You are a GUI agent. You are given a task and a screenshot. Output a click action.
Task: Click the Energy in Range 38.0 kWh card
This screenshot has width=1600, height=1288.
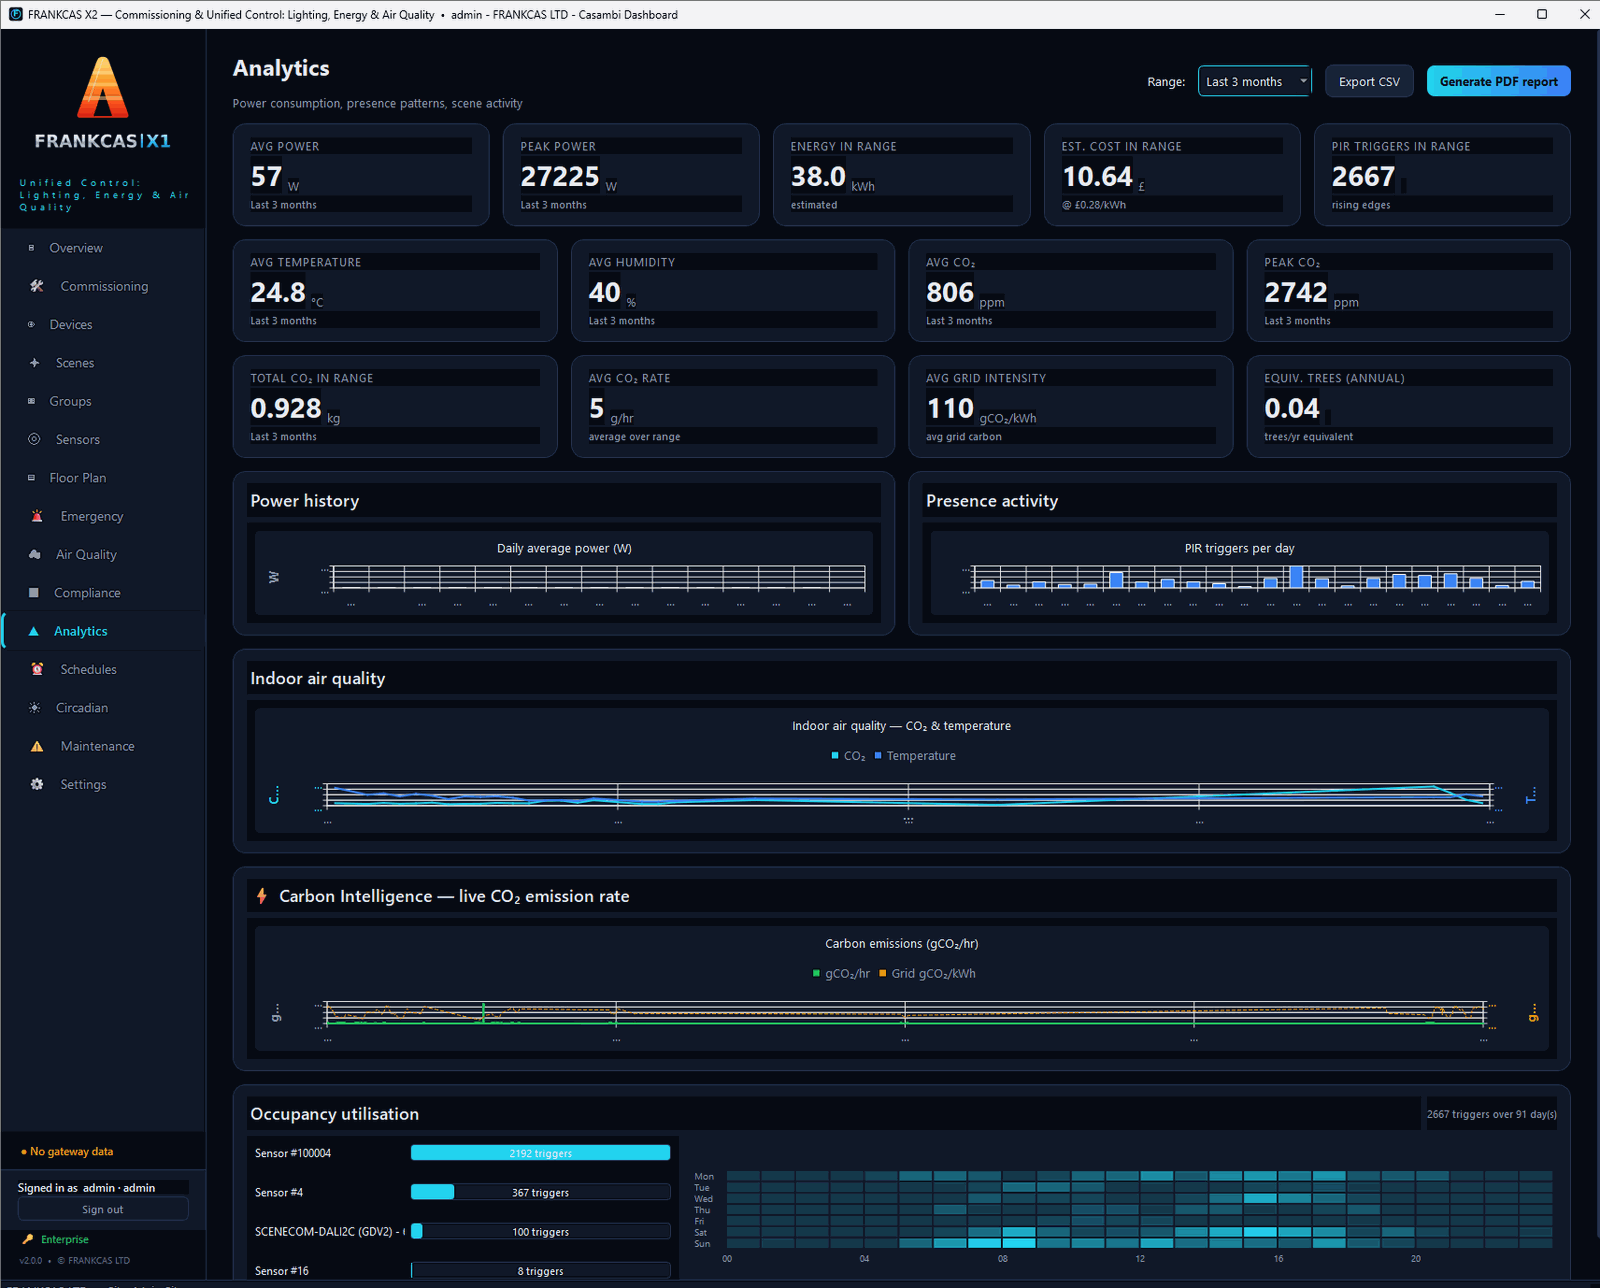point(902,175)
